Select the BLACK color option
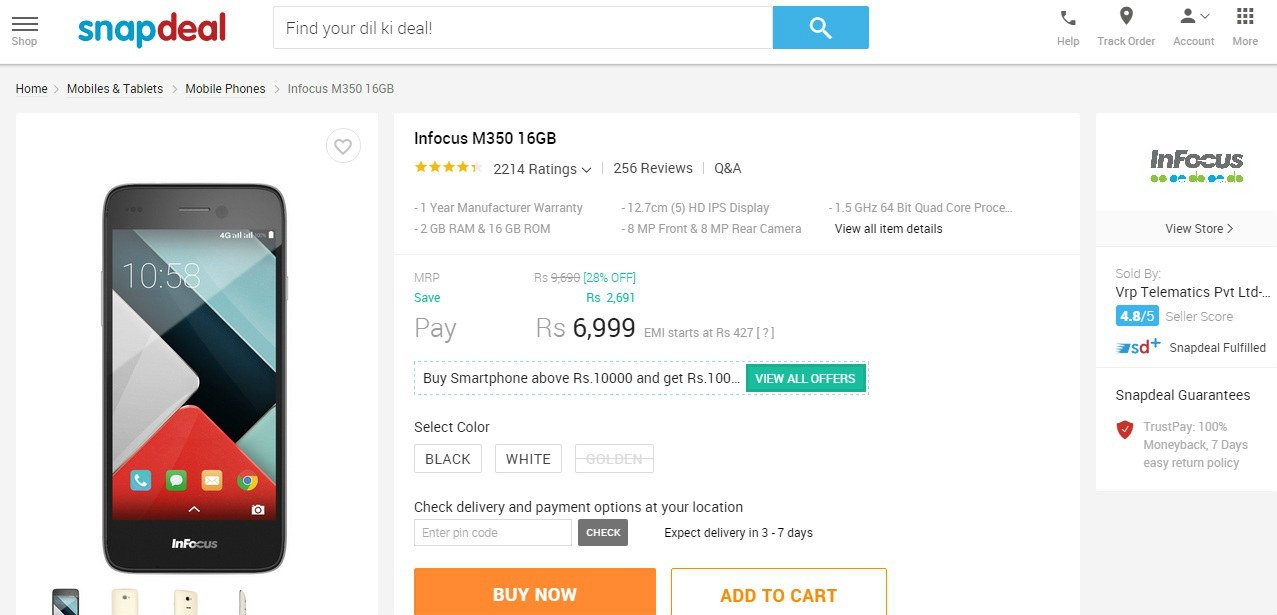The height and width of the screenshot is (615, 1277). (x=448, y=459)
